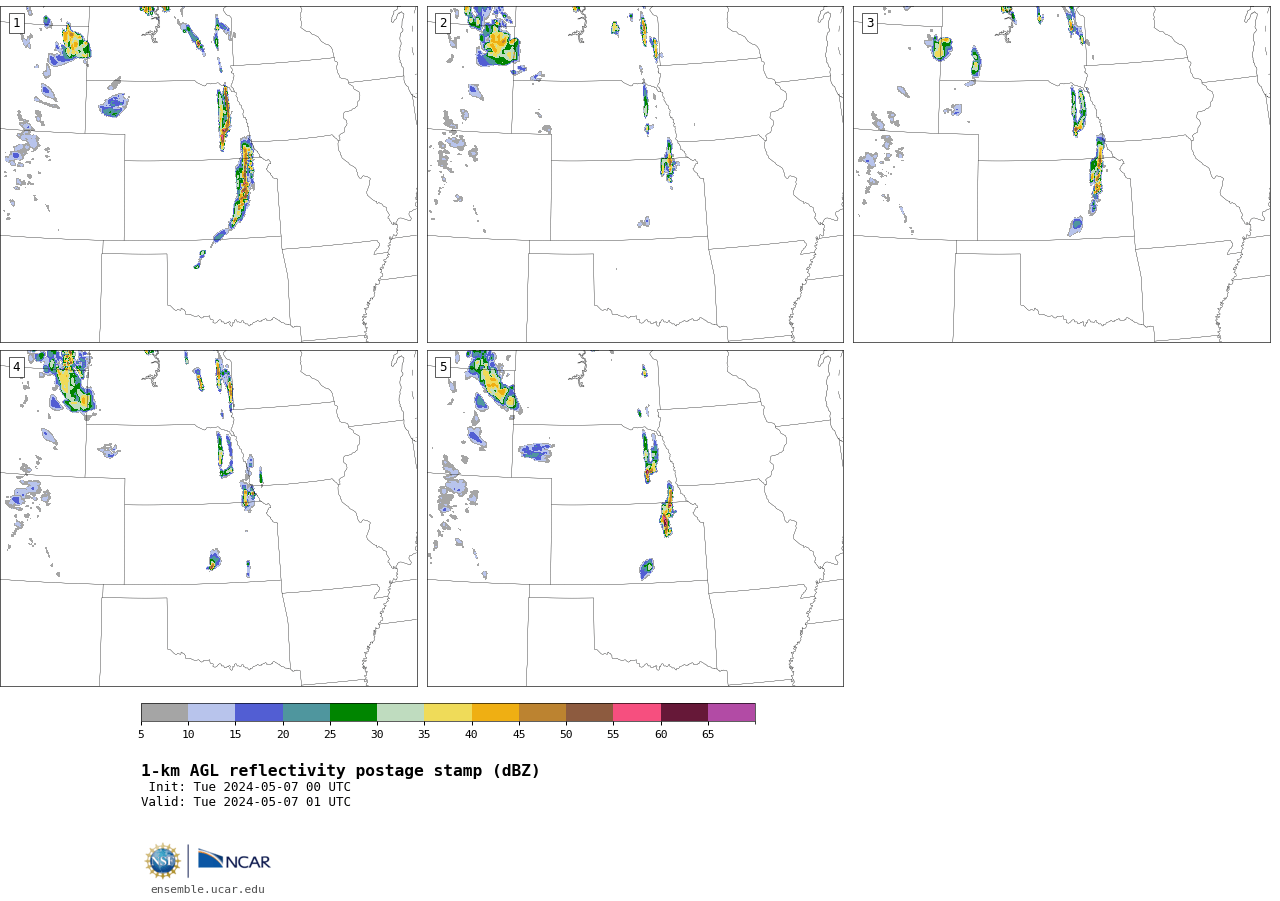The height and width of the screenshot is (901, 1280).
Task: Select the yellow 35-40 dBZ swatch
Action: pos(448,713)
